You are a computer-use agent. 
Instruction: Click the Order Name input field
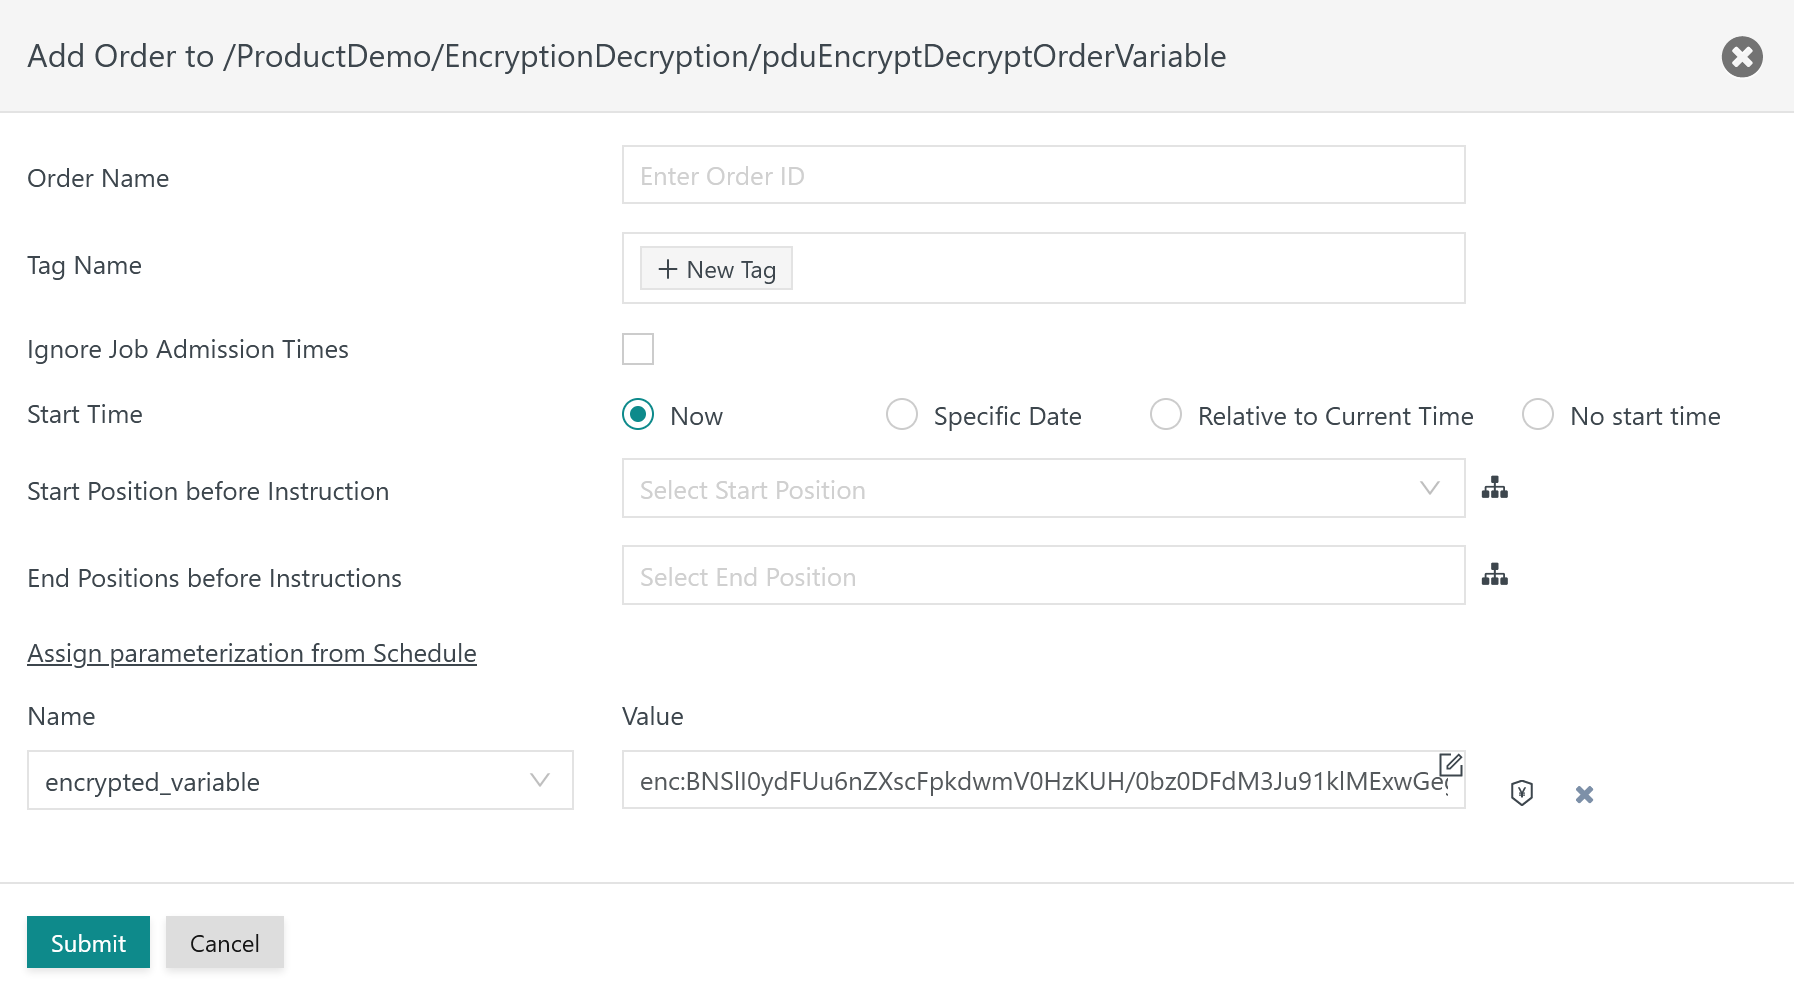coord(1043,175)
